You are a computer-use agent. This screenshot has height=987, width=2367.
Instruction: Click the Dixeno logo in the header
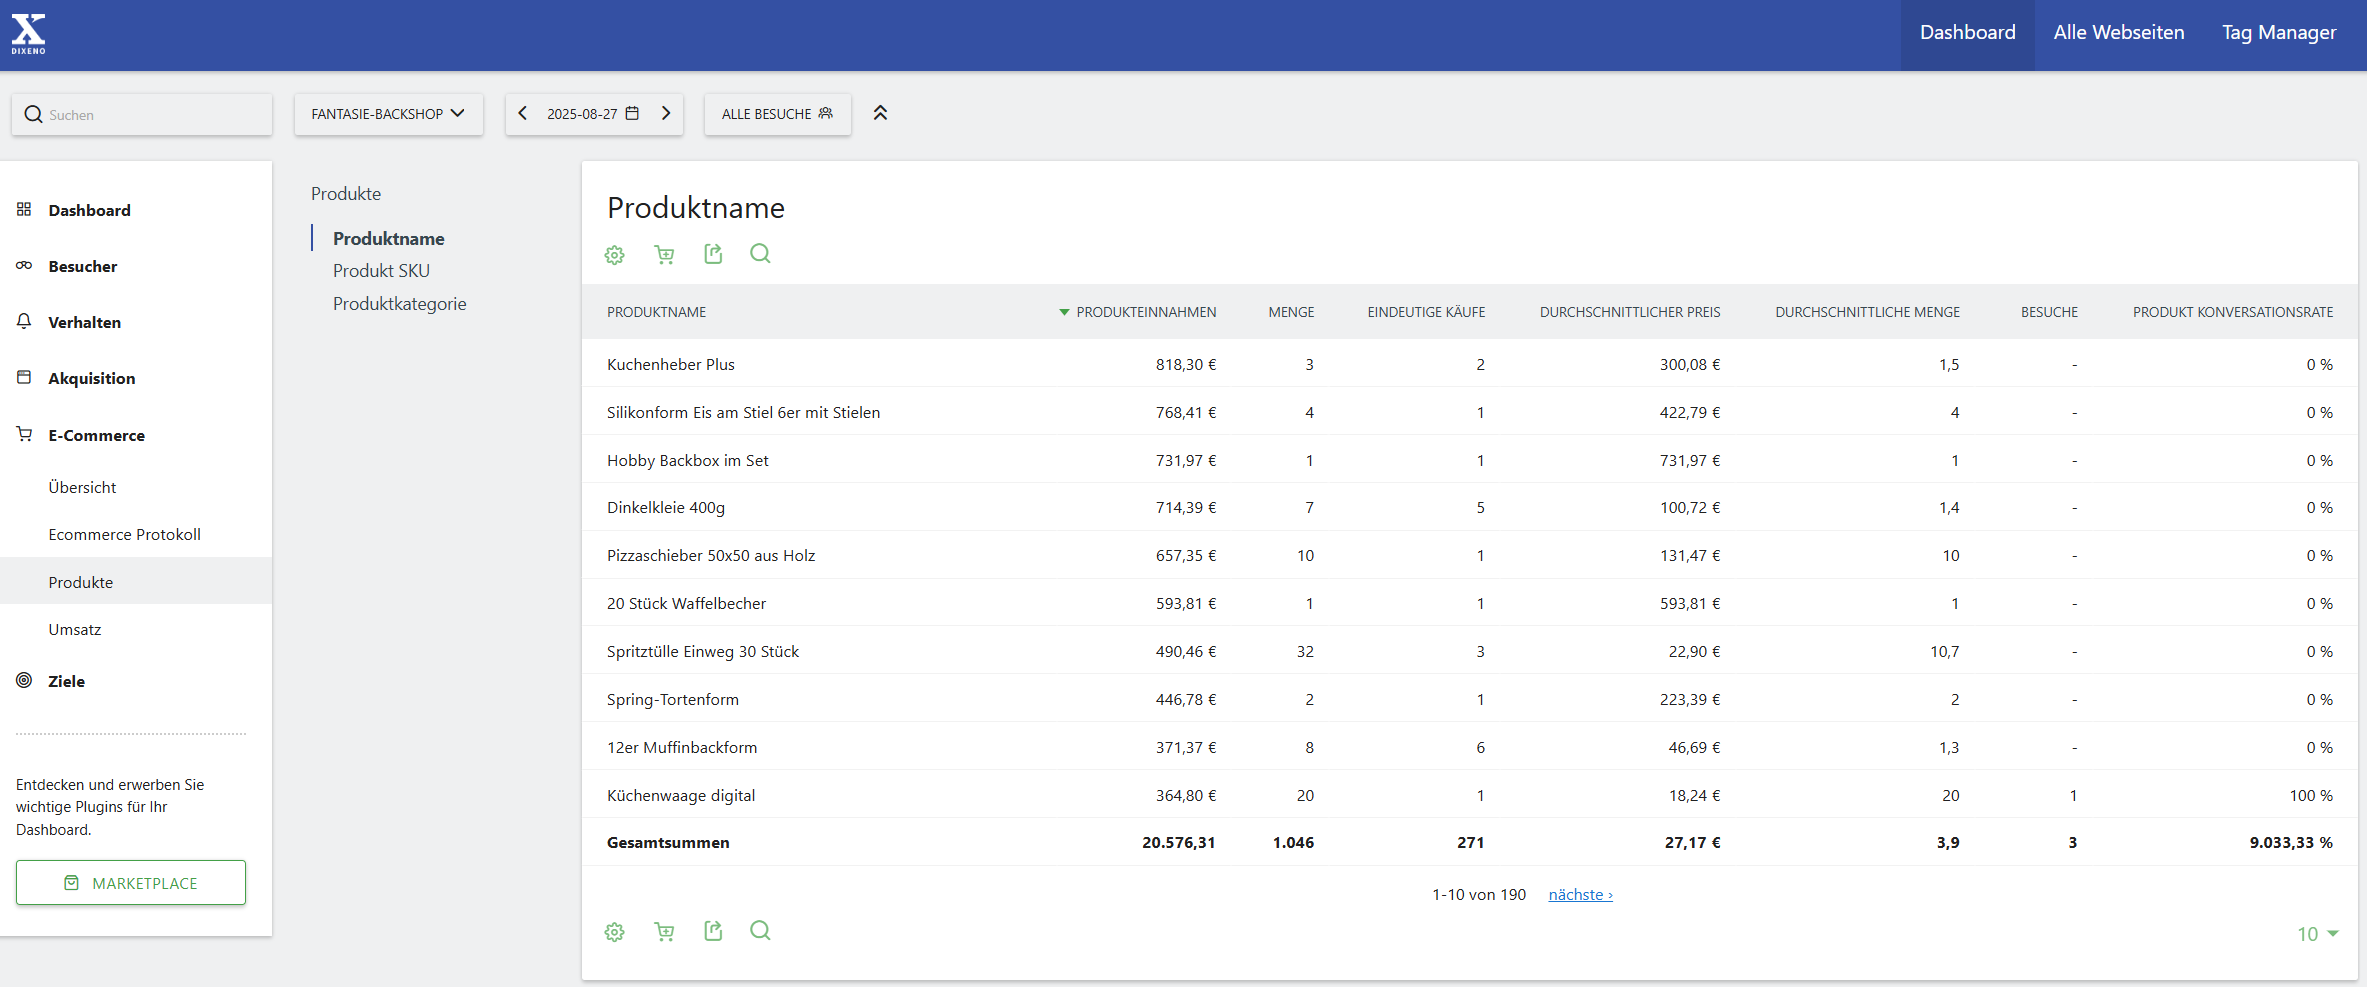(29, 34)
